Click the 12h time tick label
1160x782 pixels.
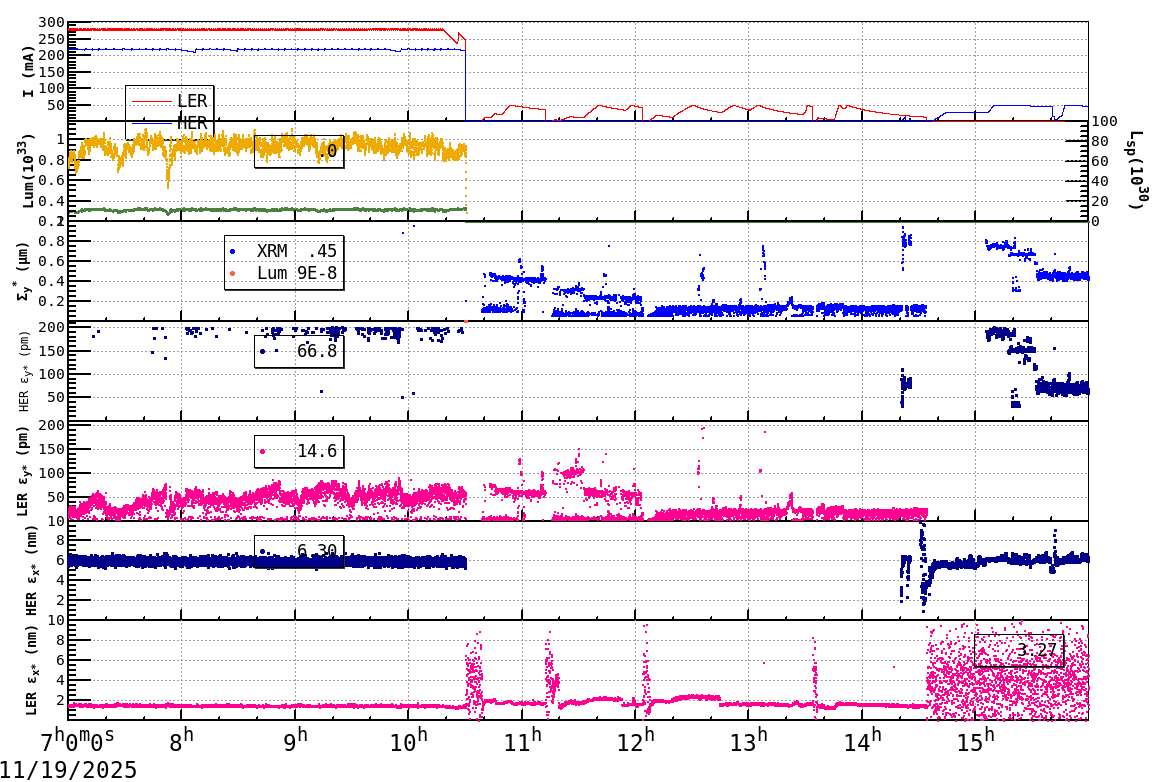coord(635,740)
